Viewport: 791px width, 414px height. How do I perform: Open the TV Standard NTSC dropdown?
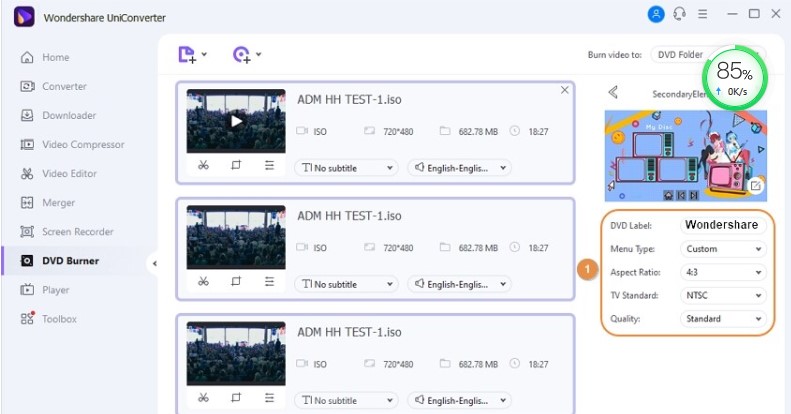pyautogui.click(x=723, y=295)
